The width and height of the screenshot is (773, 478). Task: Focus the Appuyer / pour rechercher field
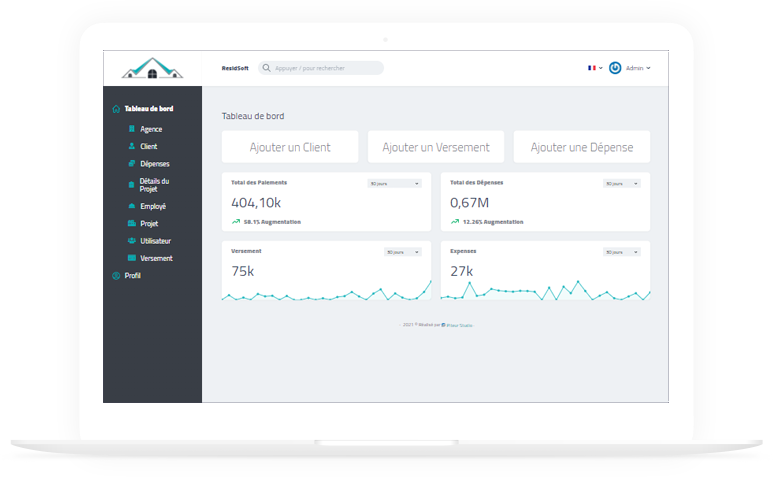click(321, 68)
